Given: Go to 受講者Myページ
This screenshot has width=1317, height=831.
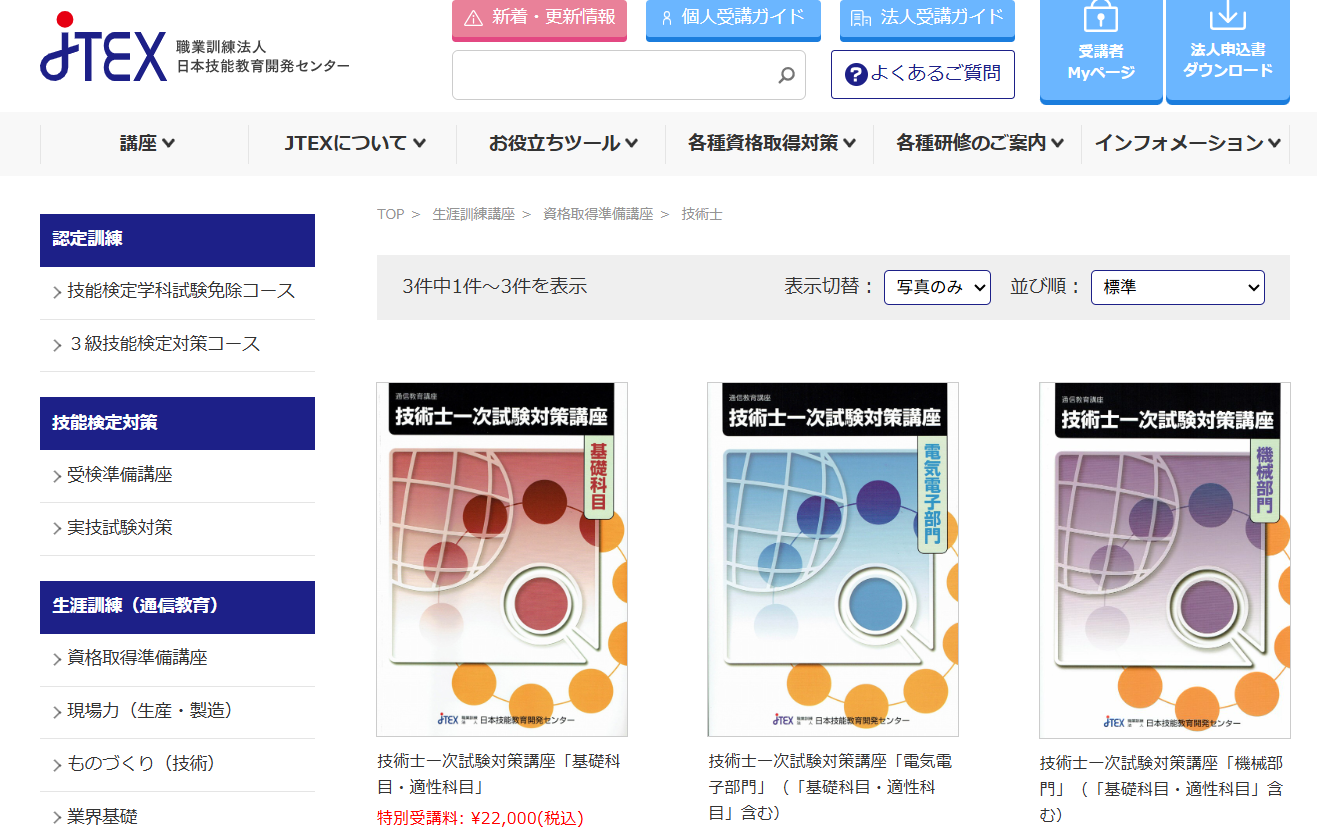Looking at the screenshot, I should click(x=1101, y=50).
